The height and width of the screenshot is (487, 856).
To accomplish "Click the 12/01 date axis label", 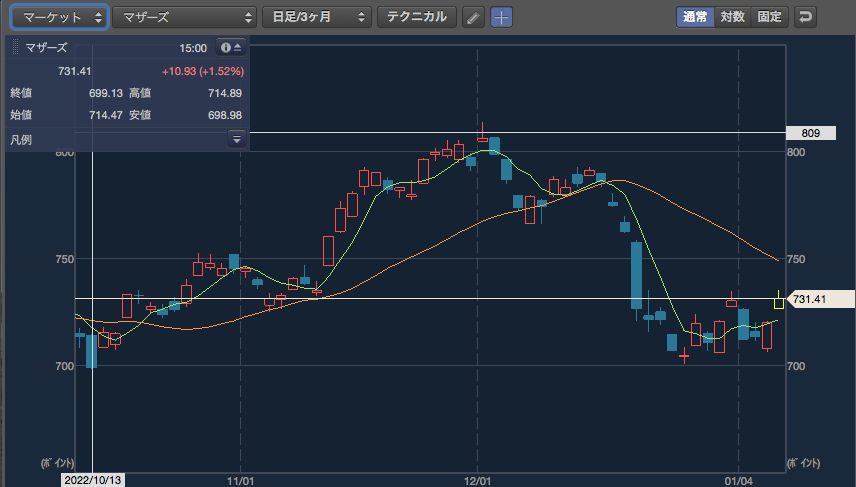I will coord(477,480).
